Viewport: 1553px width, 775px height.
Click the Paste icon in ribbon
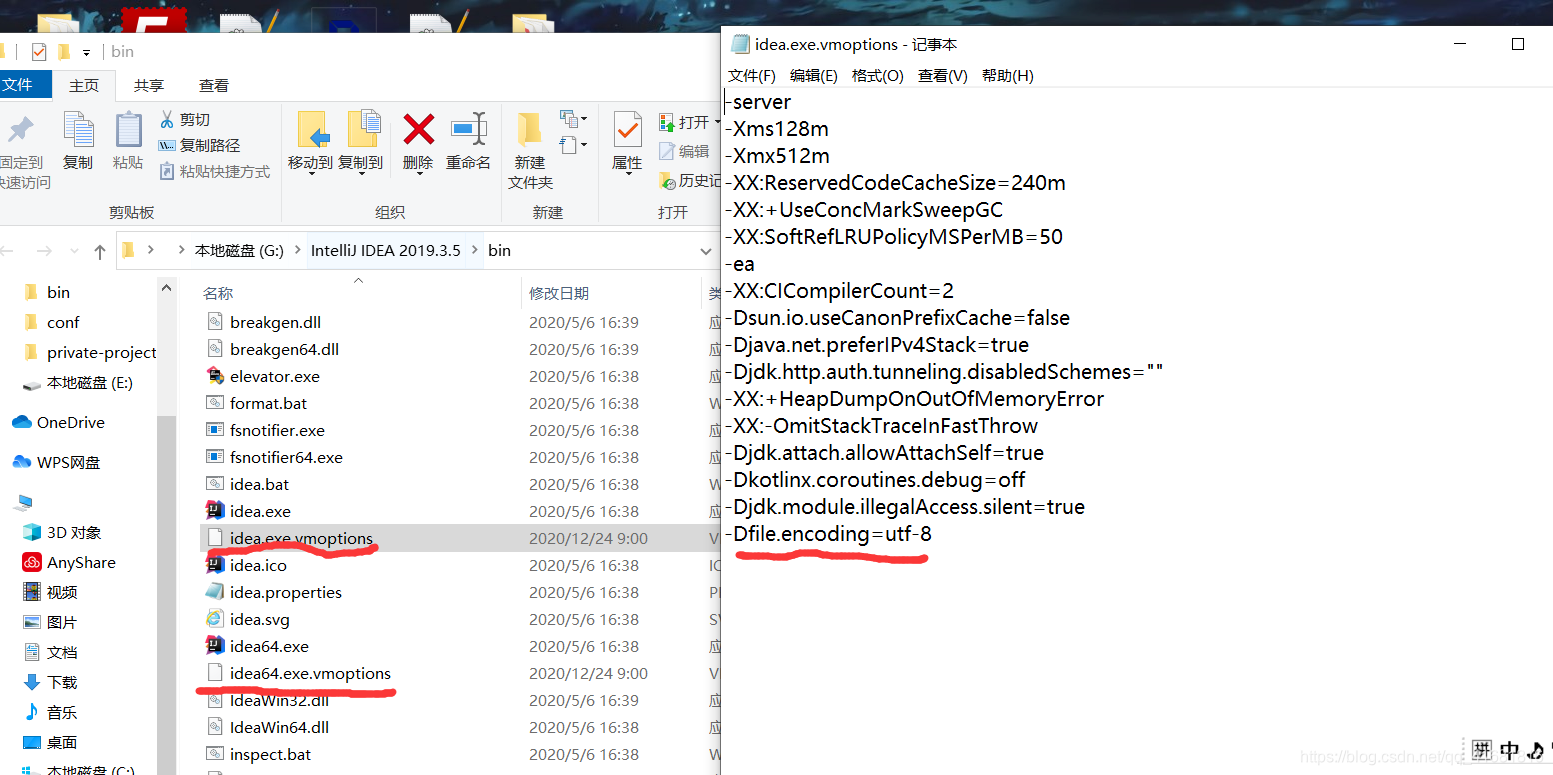click(x=128, y=129)
